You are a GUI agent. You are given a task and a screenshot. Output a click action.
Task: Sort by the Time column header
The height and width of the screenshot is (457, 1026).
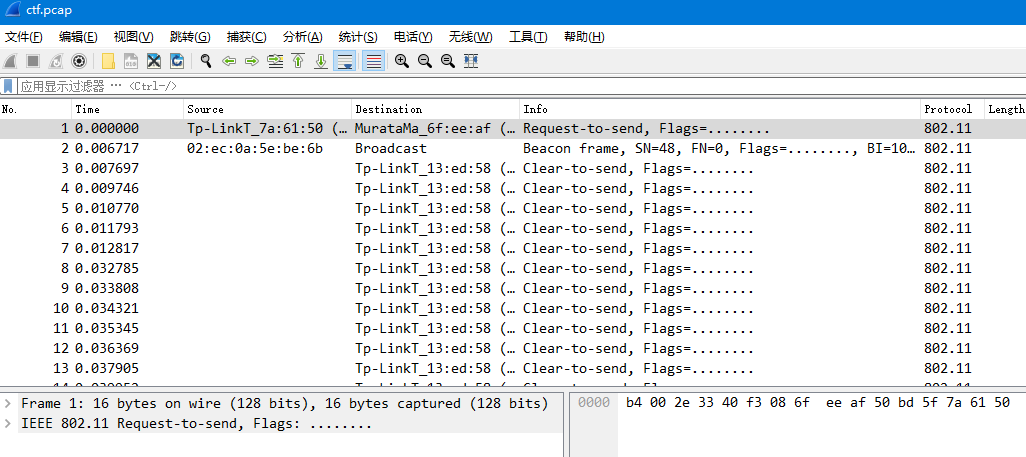128,109
